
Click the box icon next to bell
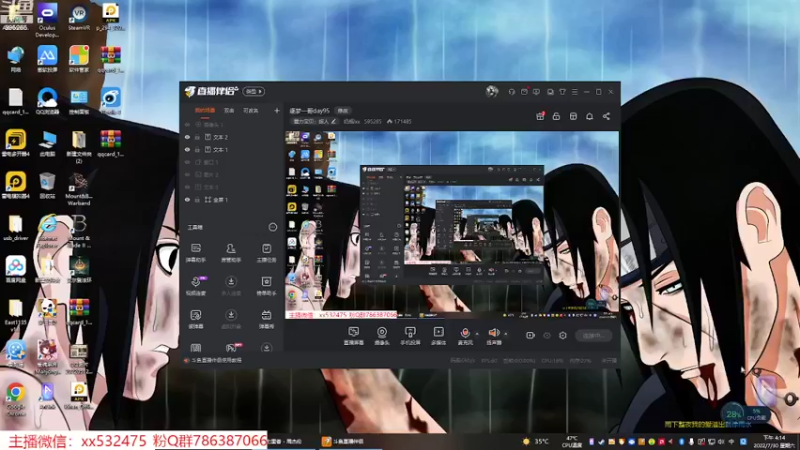(573, 116)
